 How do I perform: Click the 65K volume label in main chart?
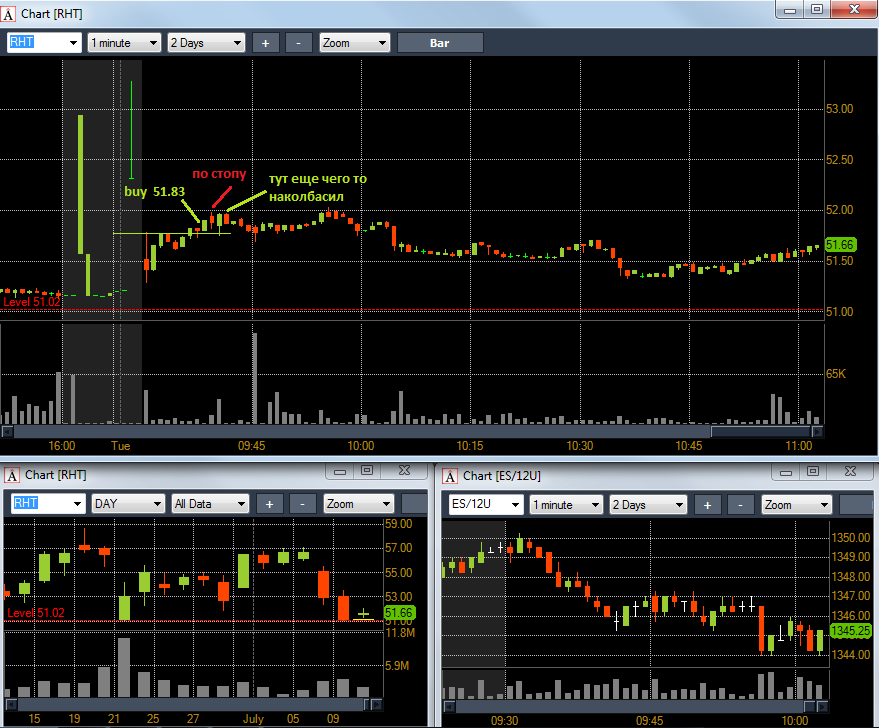835,374
